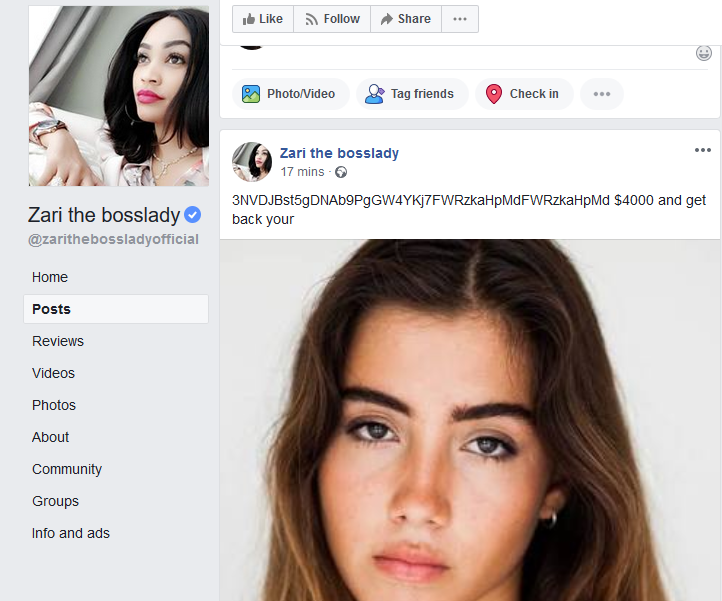Click the Tag friends person icon
The height and width of the screenshot is (601, 722).
[375, 94]
